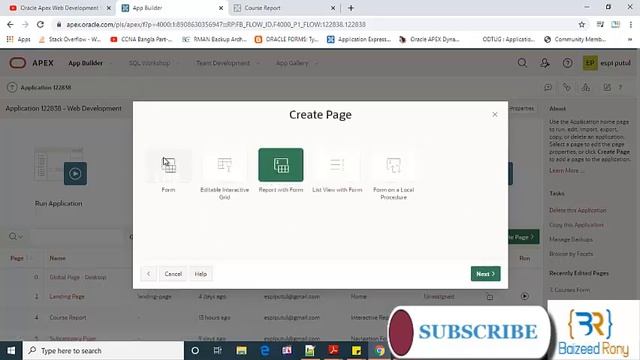Open Cortana circle on taskbar
This screenshot has width=640, height=360.
coord(195,351)
